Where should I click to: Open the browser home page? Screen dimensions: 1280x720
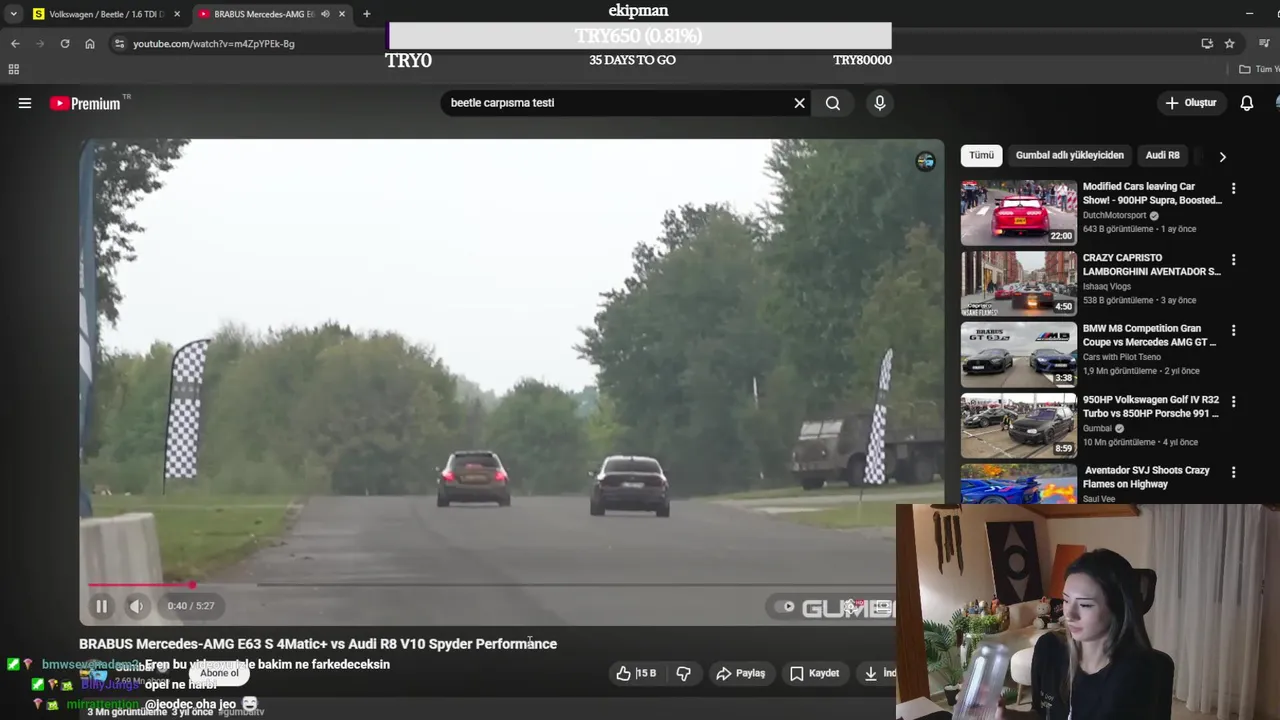[x=90, y=44]
